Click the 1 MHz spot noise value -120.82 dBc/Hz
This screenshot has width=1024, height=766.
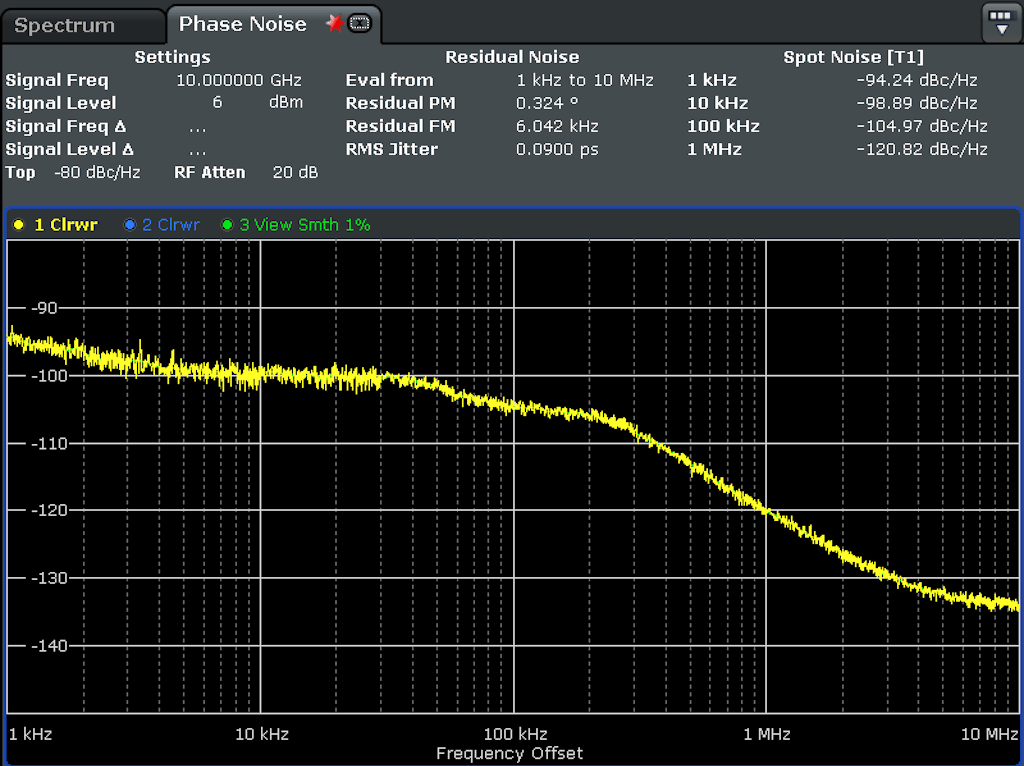[x=921, y=149]
